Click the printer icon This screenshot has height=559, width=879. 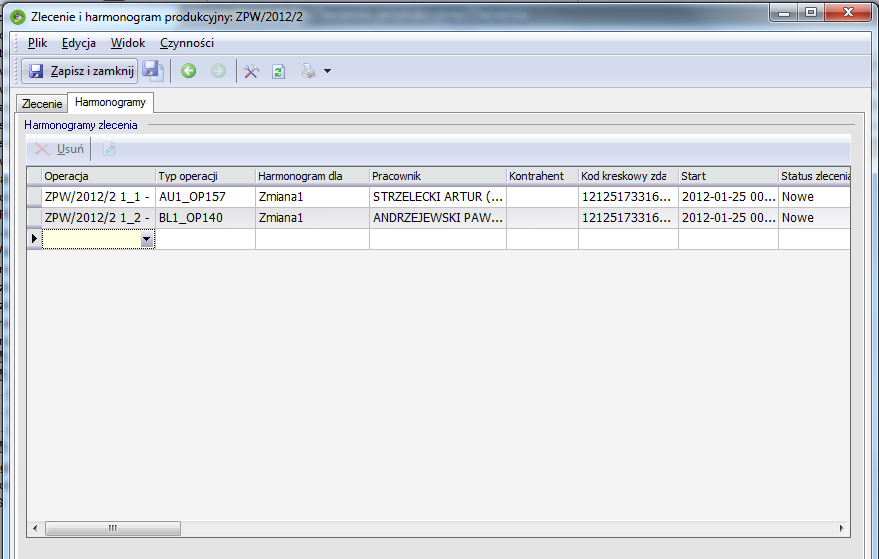(x=308, y=71)
